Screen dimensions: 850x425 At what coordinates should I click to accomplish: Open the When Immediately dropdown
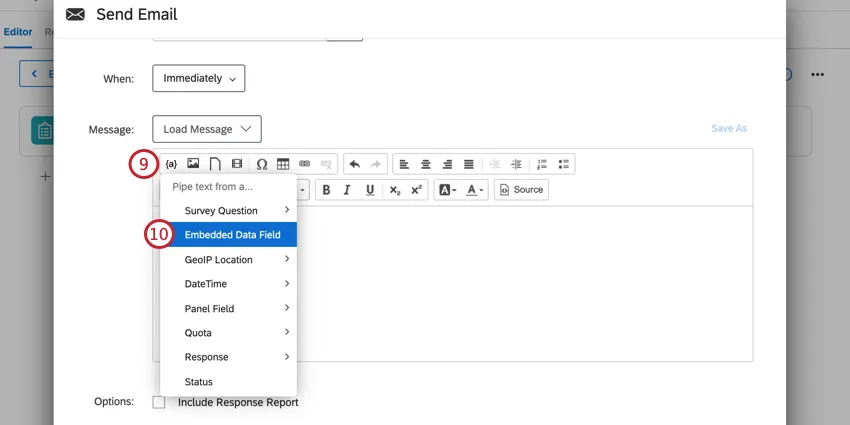pyautogui.click(x=198, y=78)
